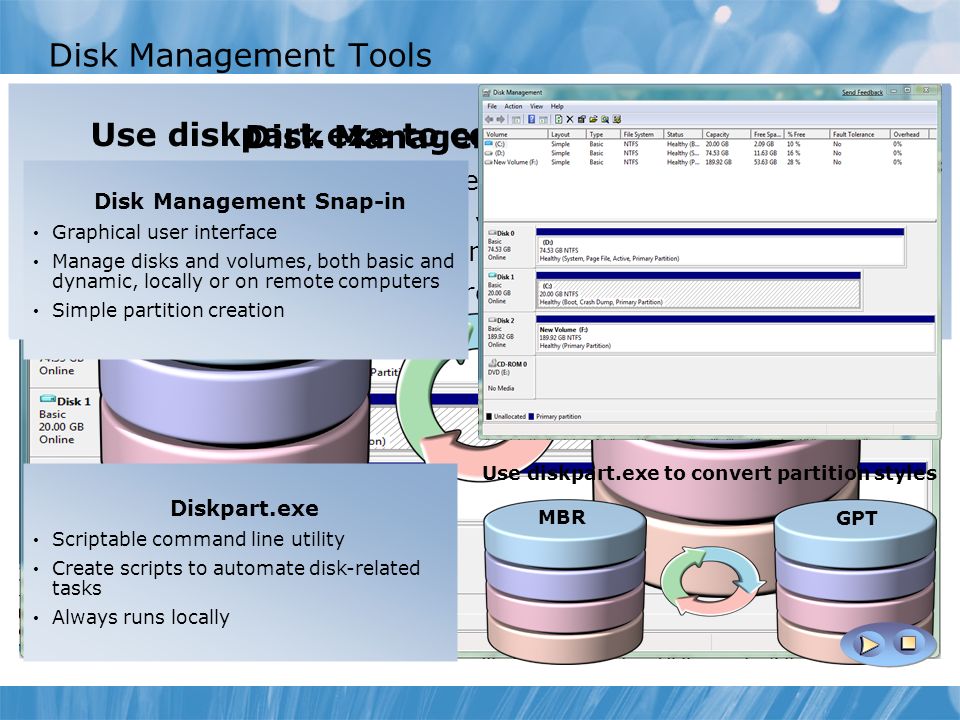The image size is (960, 720).
Task: Sort by the Status column header
Action: coord(682,134)
